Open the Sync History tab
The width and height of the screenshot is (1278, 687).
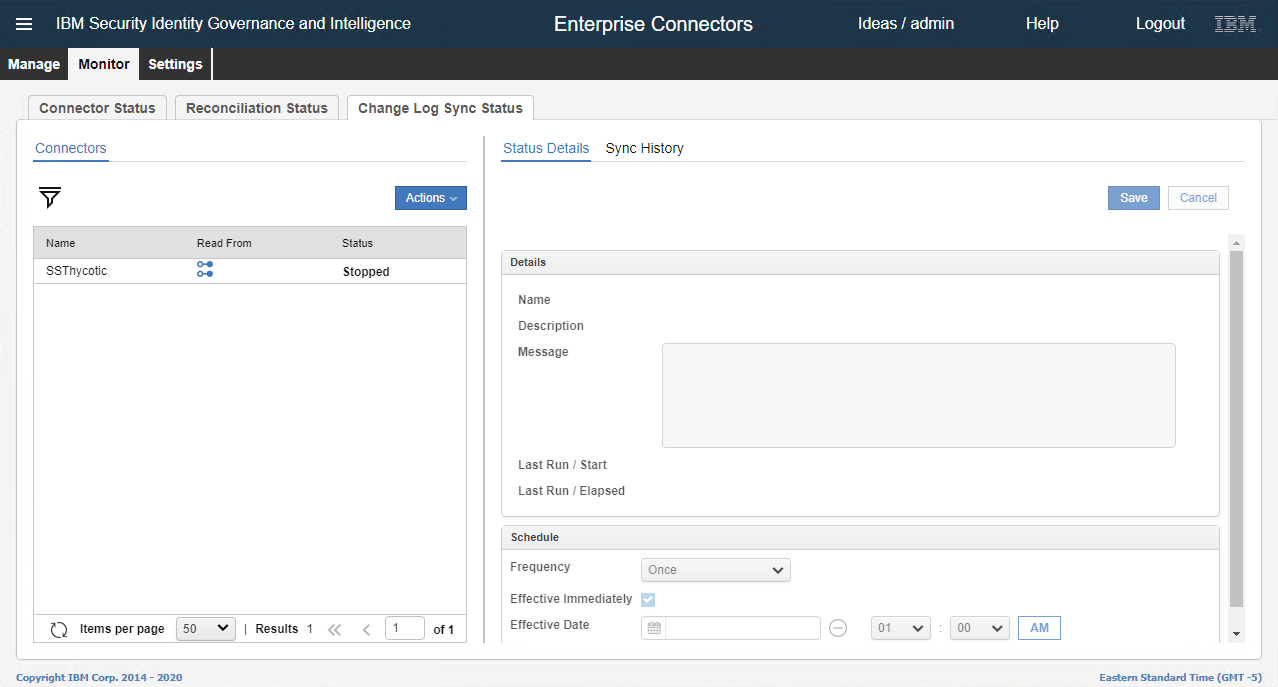click(x=644, y=148)
